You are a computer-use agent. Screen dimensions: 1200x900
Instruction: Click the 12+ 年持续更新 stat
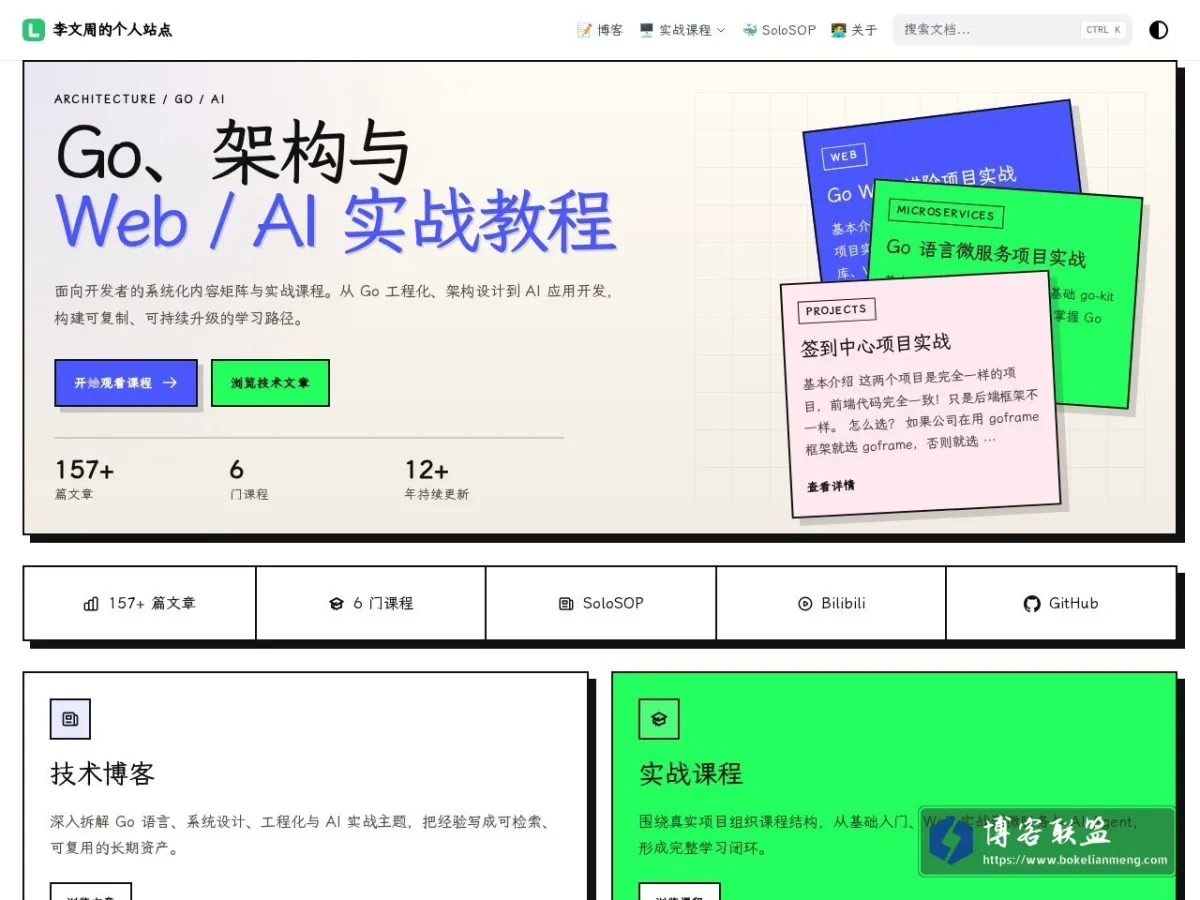click(x=436, y=479)
